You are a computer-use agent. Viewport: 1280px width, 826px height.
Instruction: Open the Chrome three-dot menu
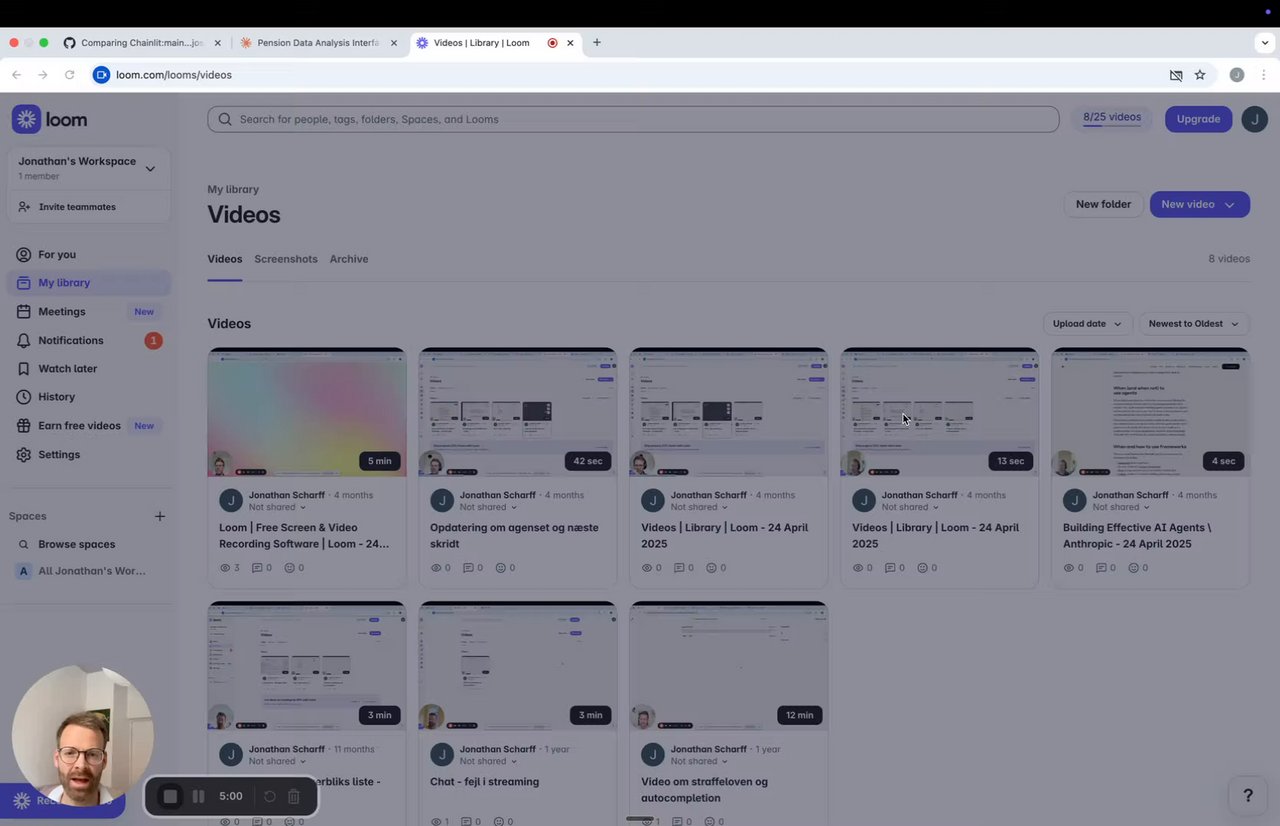coord(1264,75)
